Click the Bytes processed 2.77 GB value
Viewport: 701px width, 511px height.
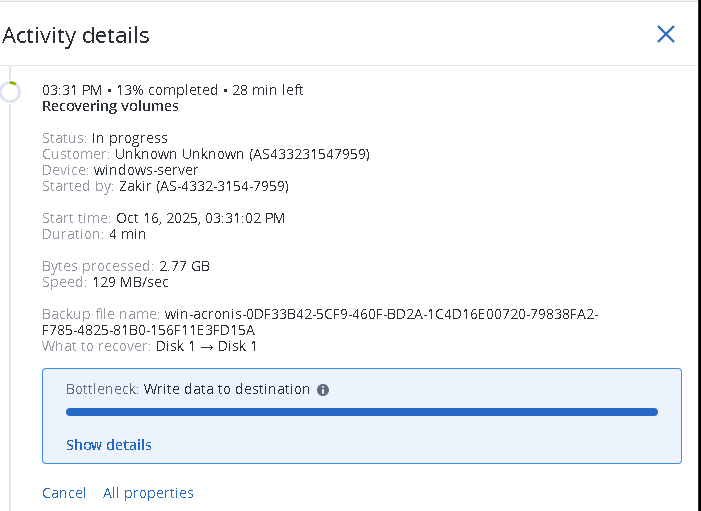pyautogui.click(x=184, y=266)
